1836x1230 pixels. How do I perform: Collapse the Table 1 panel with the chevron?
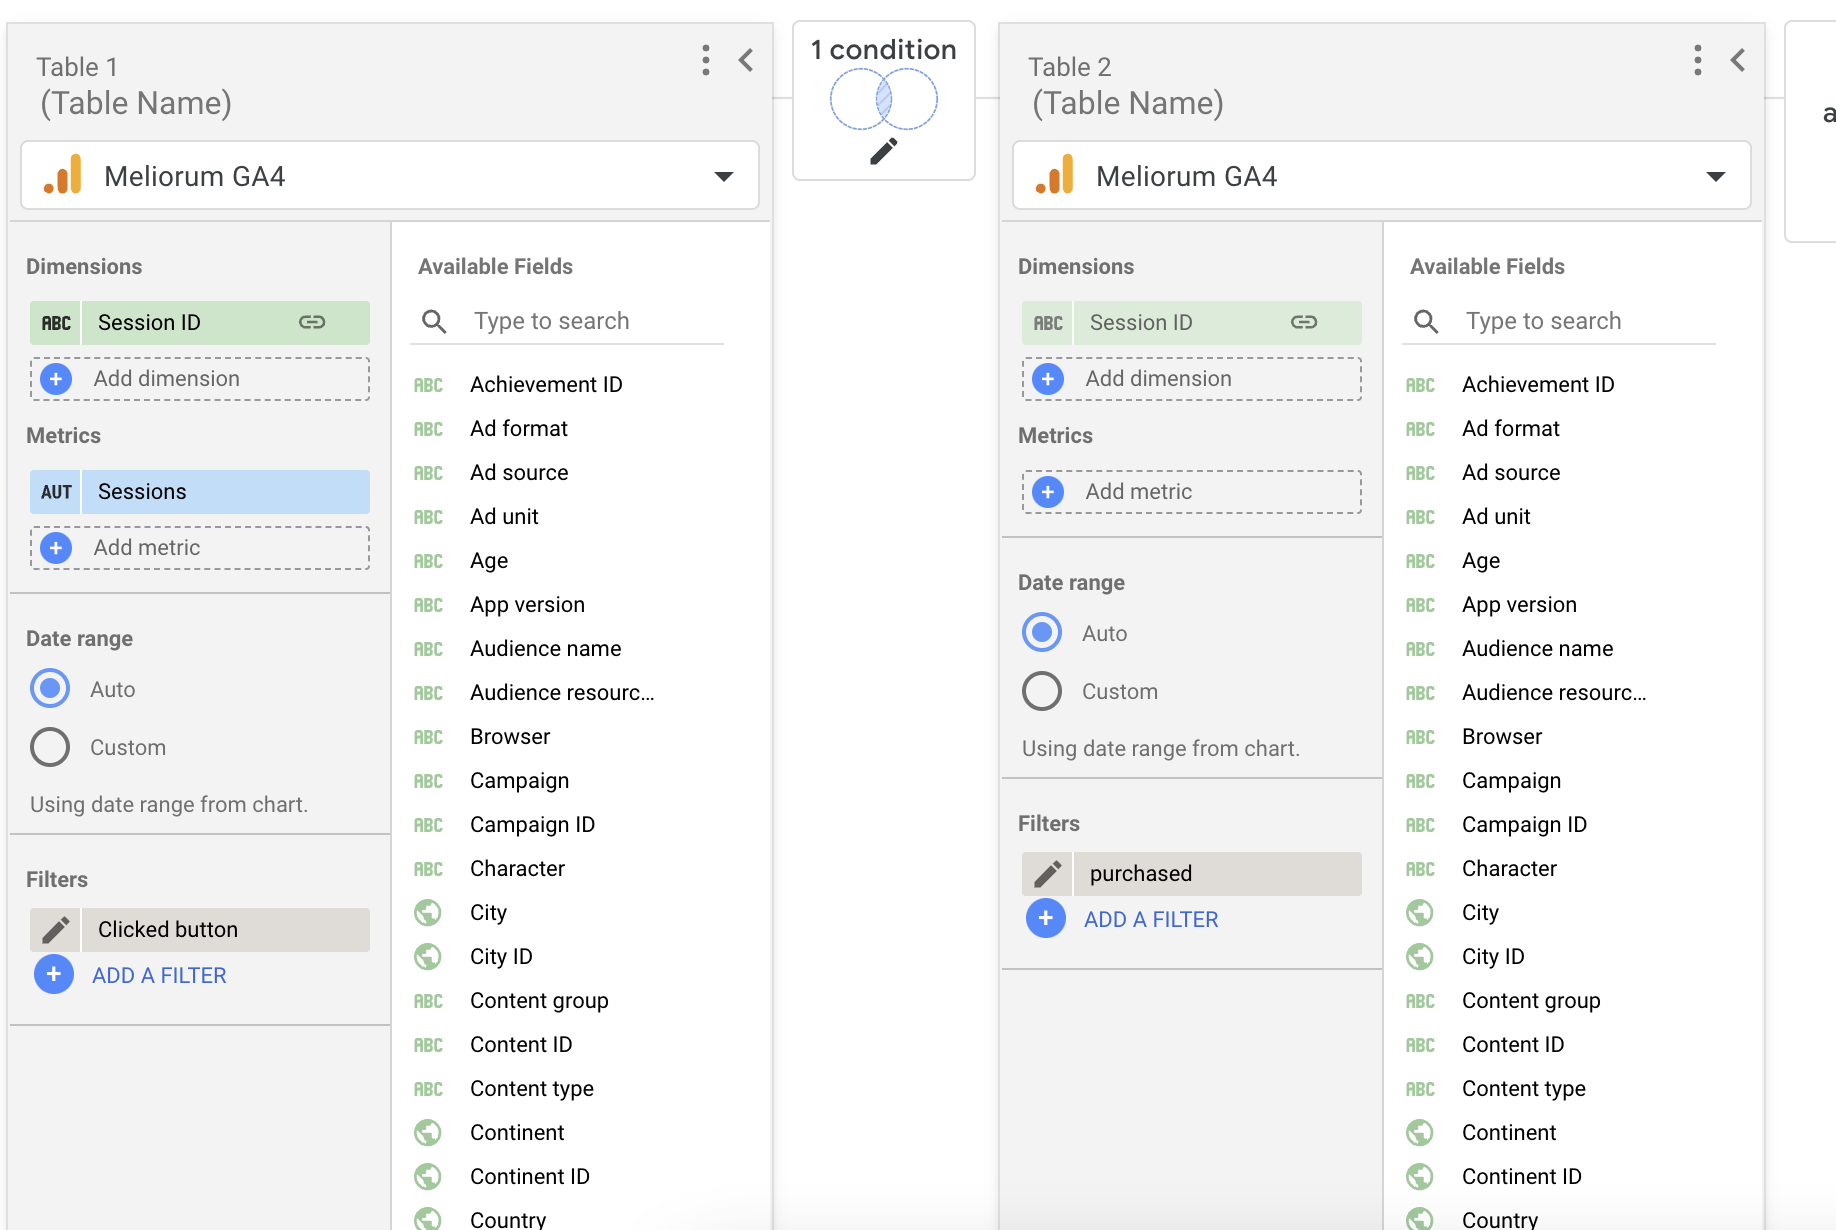coord(746,60)
